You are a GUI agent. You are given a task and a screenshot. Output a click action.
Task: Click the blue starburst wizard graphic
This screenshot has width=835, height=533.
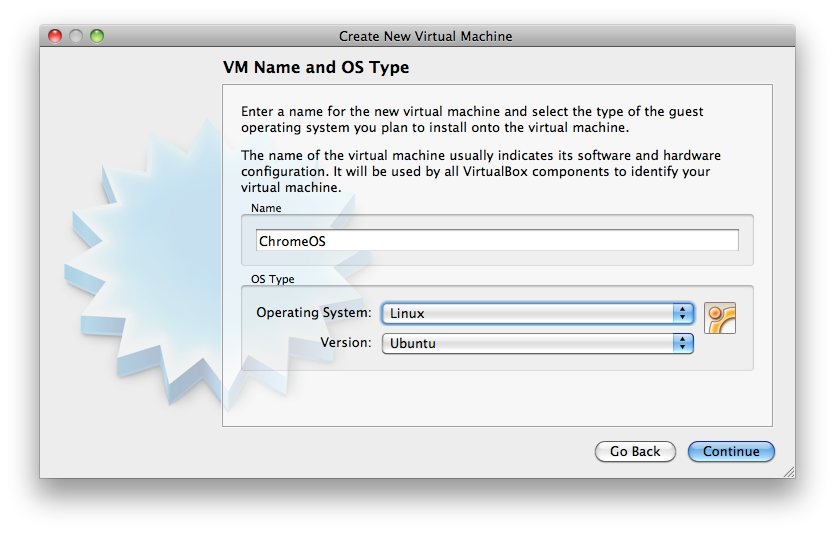150,270
